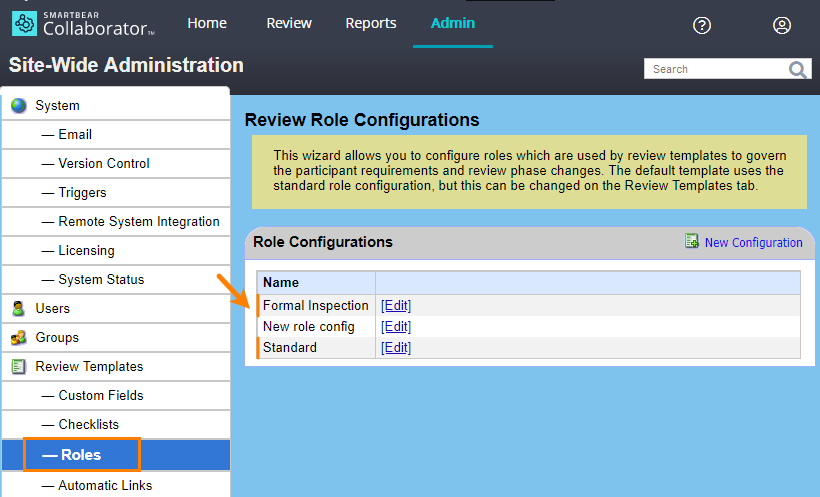The height and width of the screenshot is (497, 820).
Task: Click the Review Templates sidebar icon
Action: click(x=18, y=366)
